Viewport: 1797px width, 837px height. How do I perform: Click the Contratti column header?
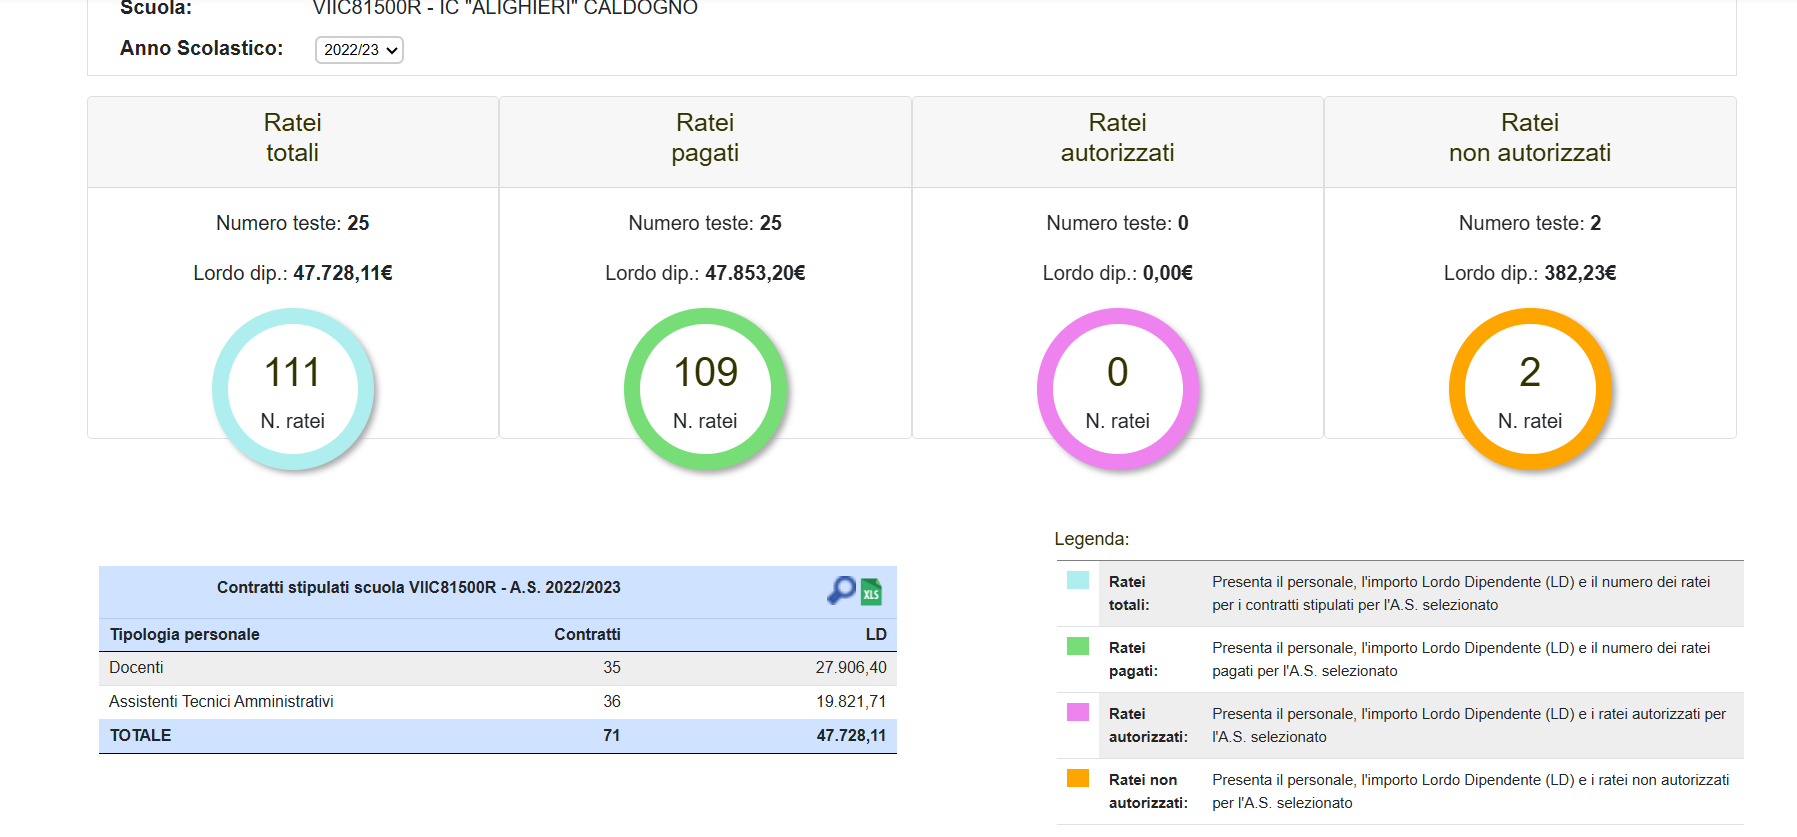click(x=587, y=635)
